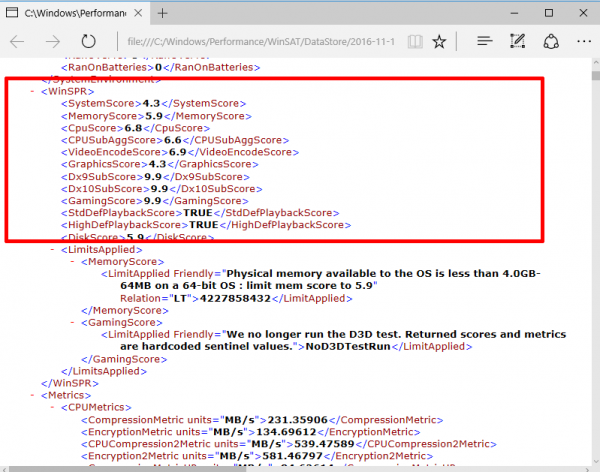Click the NoD3DTestRun text
This screenshot has width=600, height=472.
coord(348,347)
